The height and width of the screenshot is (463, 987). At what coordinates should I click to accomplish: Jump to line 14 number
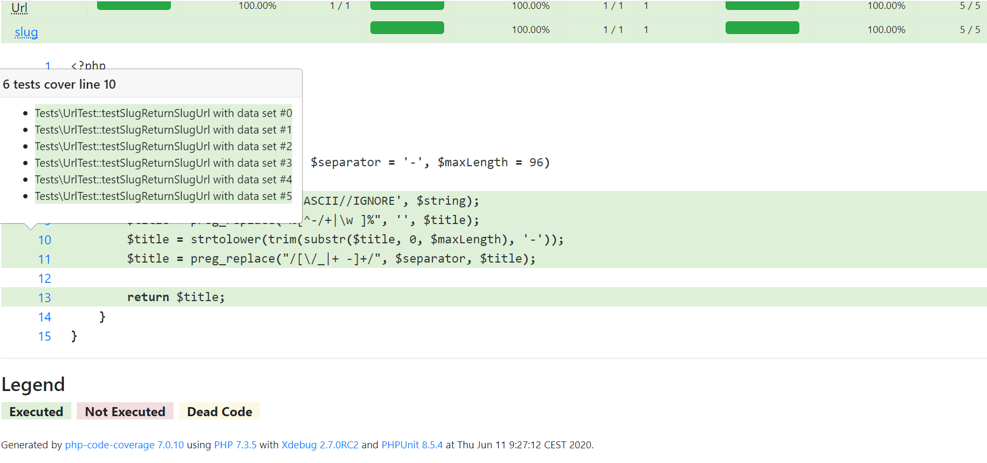tap(45, 317)
